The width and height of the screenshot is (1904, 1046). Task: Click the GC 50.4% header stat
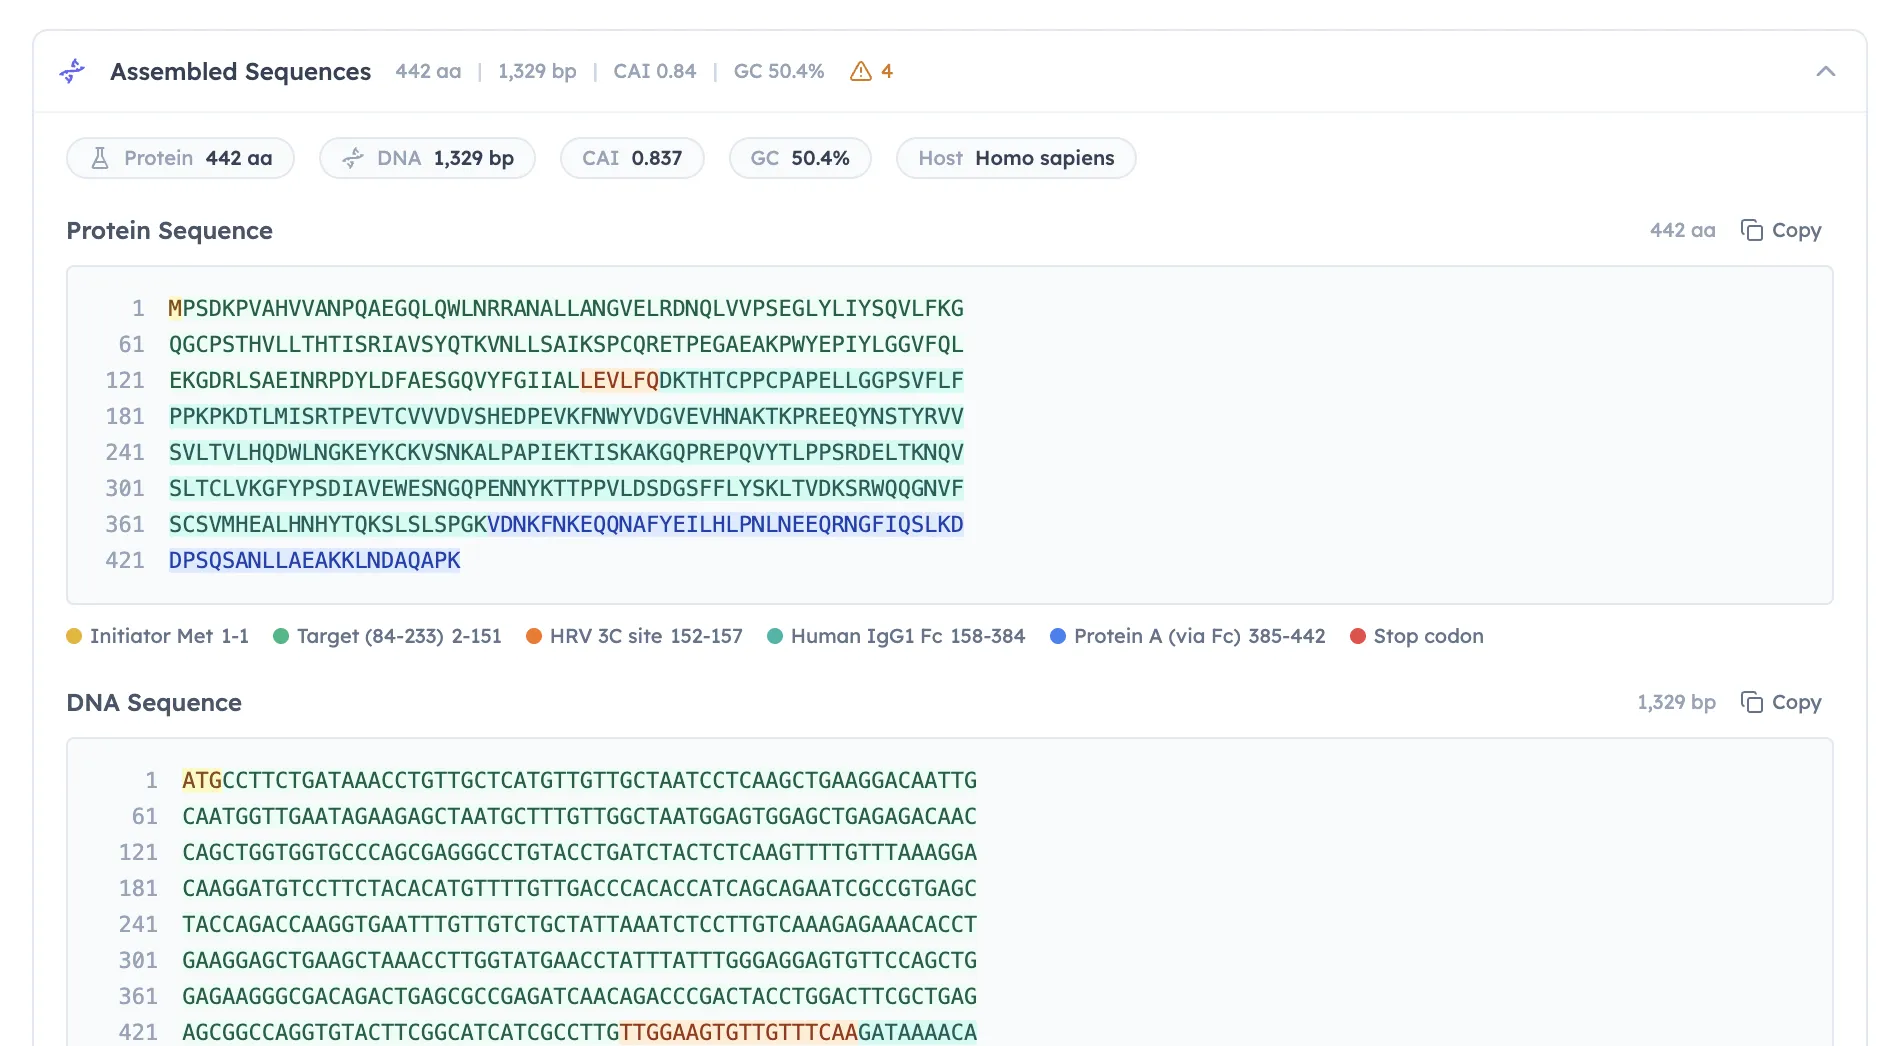pyautogui.click(x=779, y=71)
